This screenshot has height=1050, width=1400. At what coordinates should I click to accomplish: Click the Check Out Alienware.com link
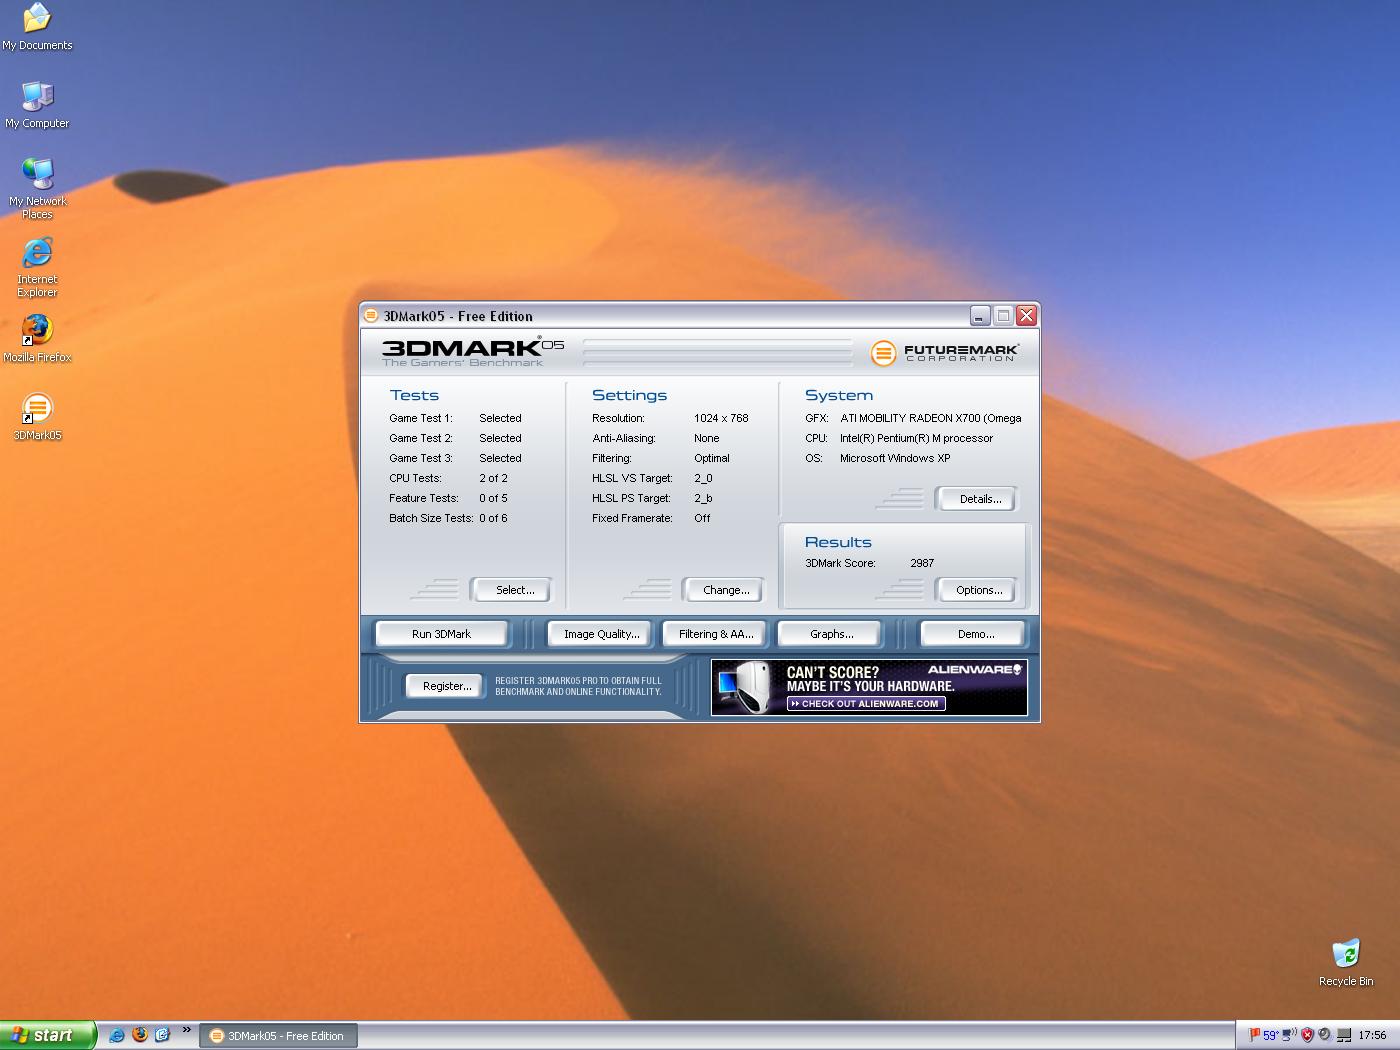[x=866, y=703]
